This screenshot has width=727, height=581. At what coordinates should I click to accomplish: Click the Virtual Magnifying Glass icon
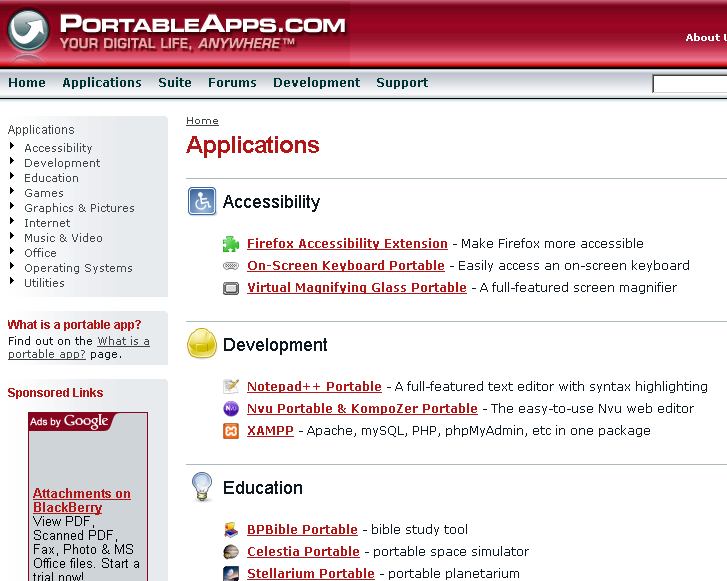point(231,288)
